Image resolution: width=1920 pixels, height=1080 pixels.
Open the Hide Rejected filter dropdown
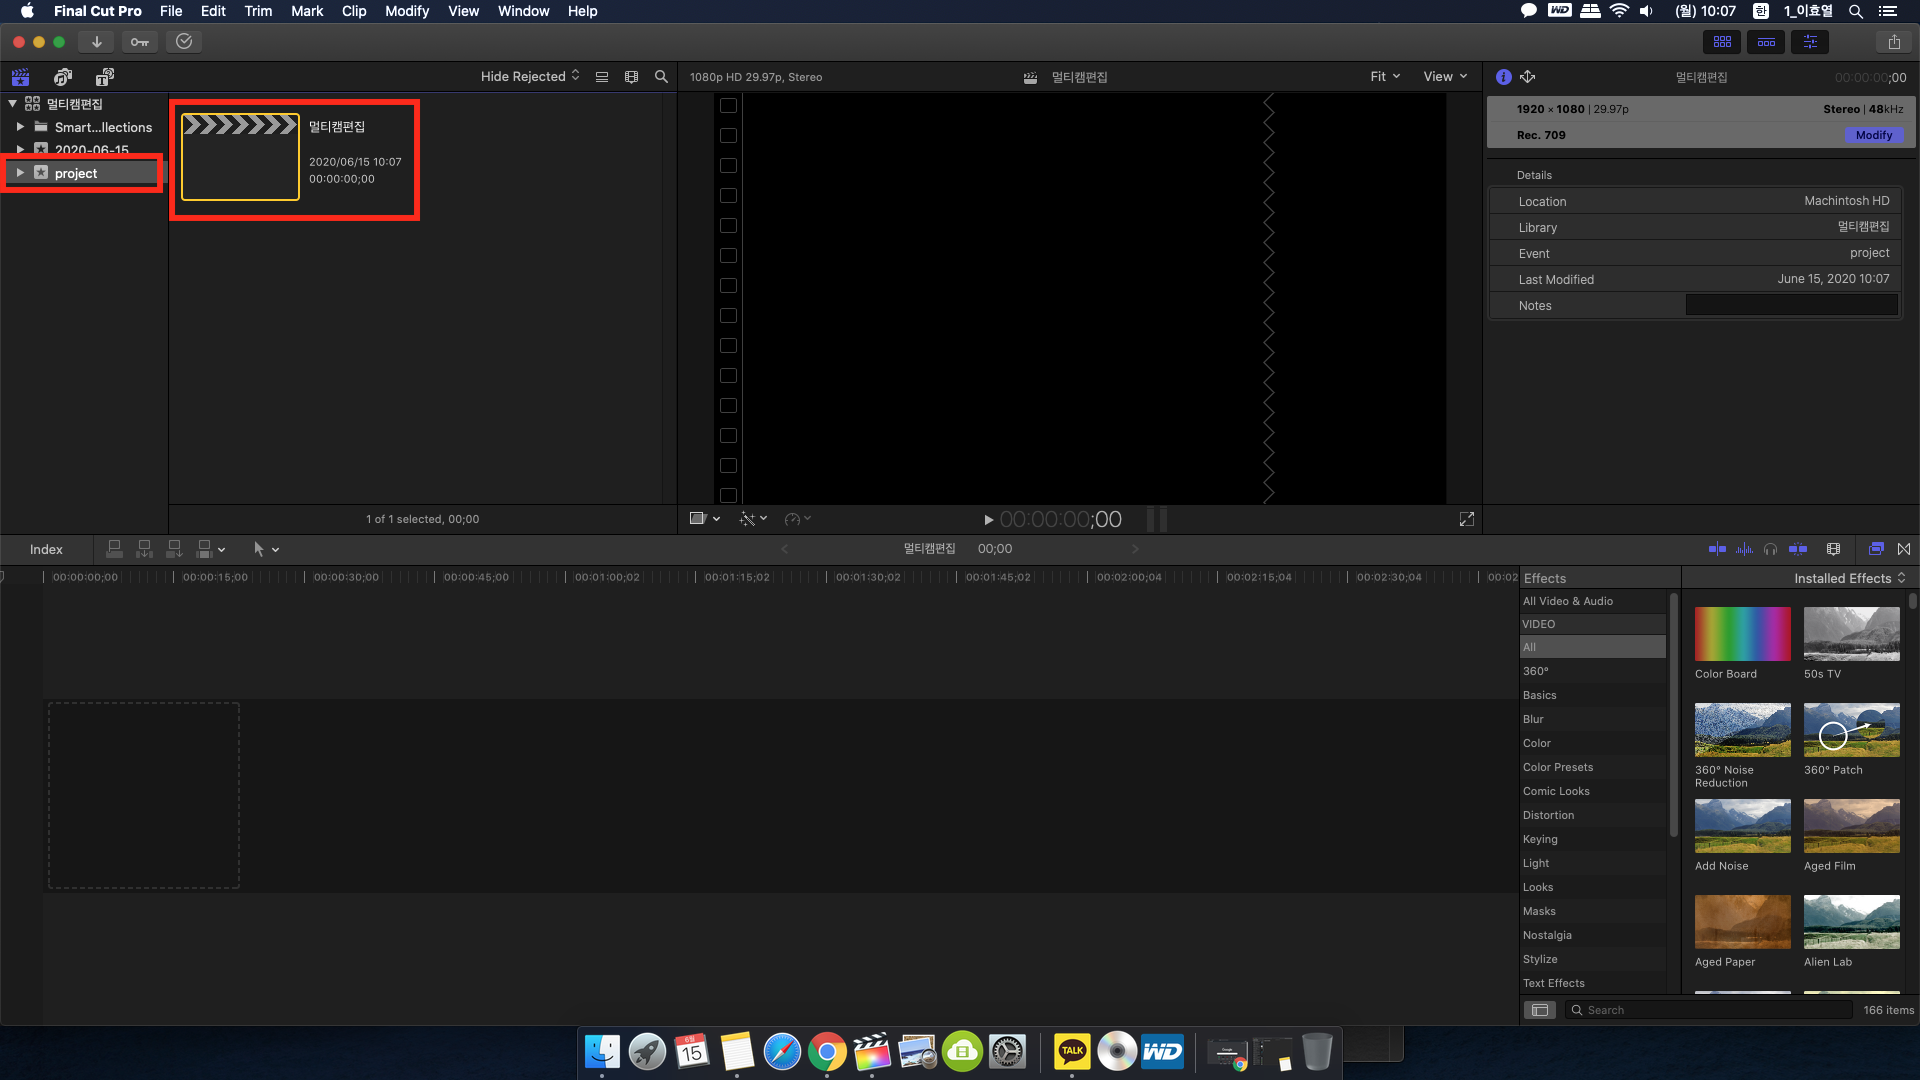click(x=529, y=77)
